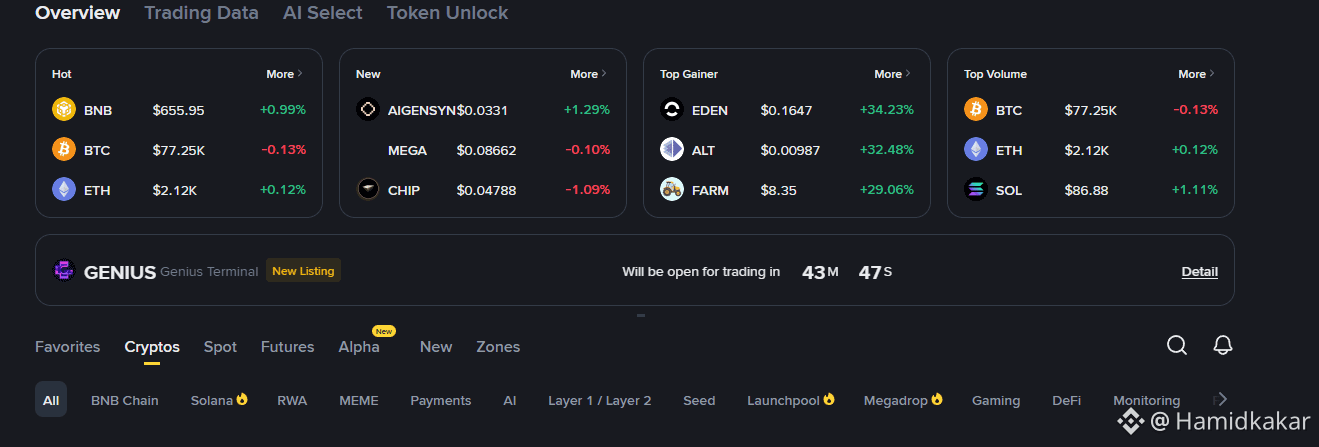
Task: Filter by Seed category
Action: 699,400
